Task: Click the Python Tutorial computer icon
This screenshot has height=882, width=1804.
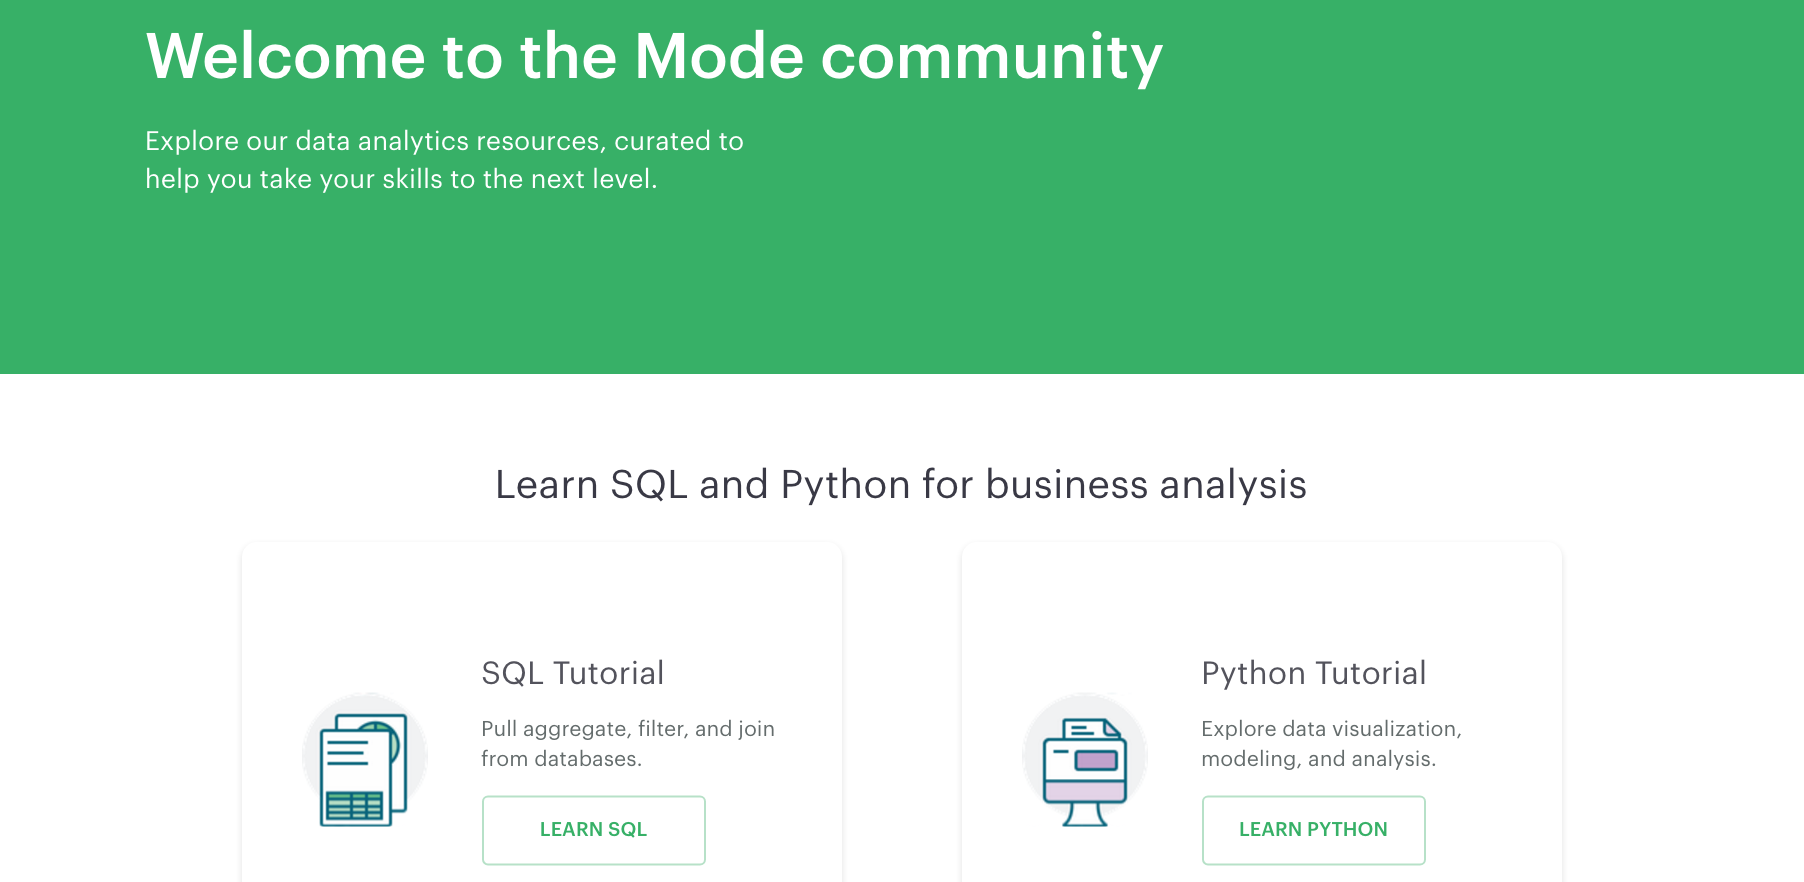Action: tap(1085, 760)
